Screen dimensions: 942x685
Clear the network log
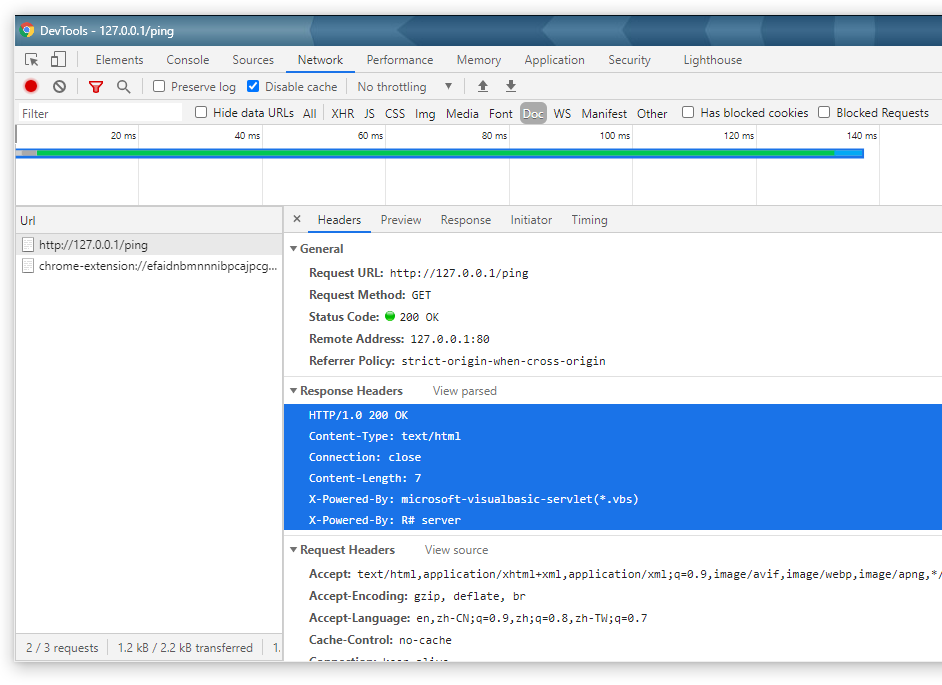point(59,87)
